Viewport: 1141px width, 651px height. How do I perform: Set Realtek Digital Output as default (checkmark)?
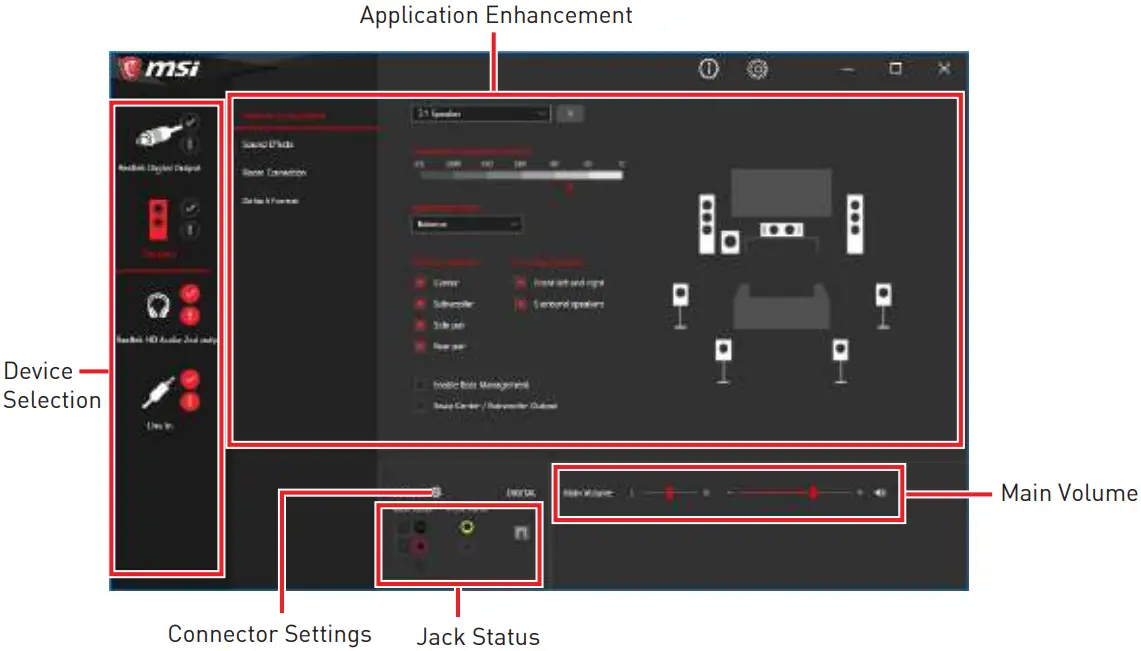coord(190,121)
